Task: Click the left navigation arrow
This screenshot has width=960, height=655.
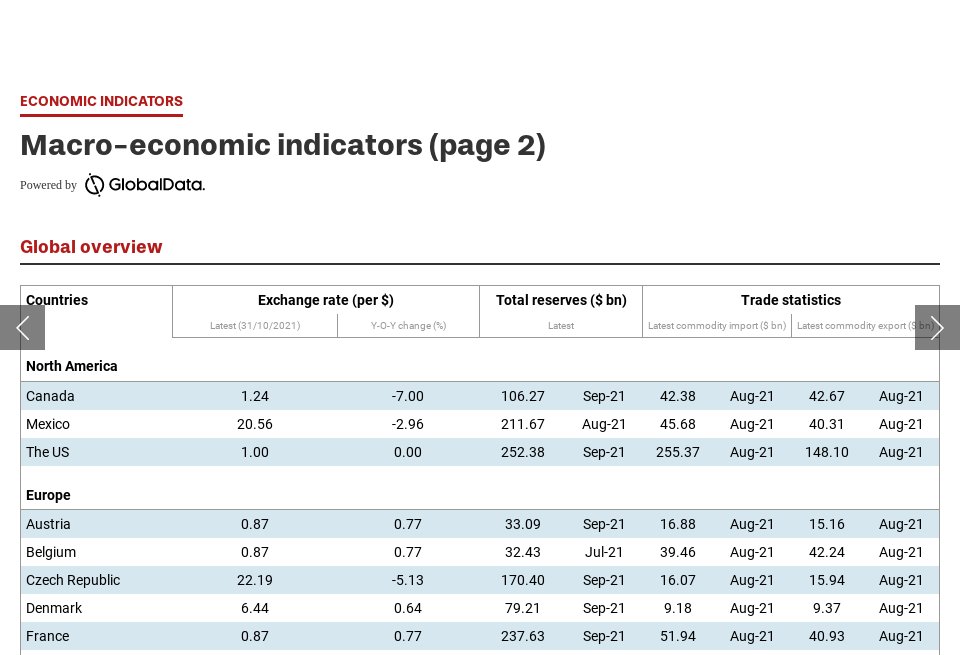Action: 22,328
